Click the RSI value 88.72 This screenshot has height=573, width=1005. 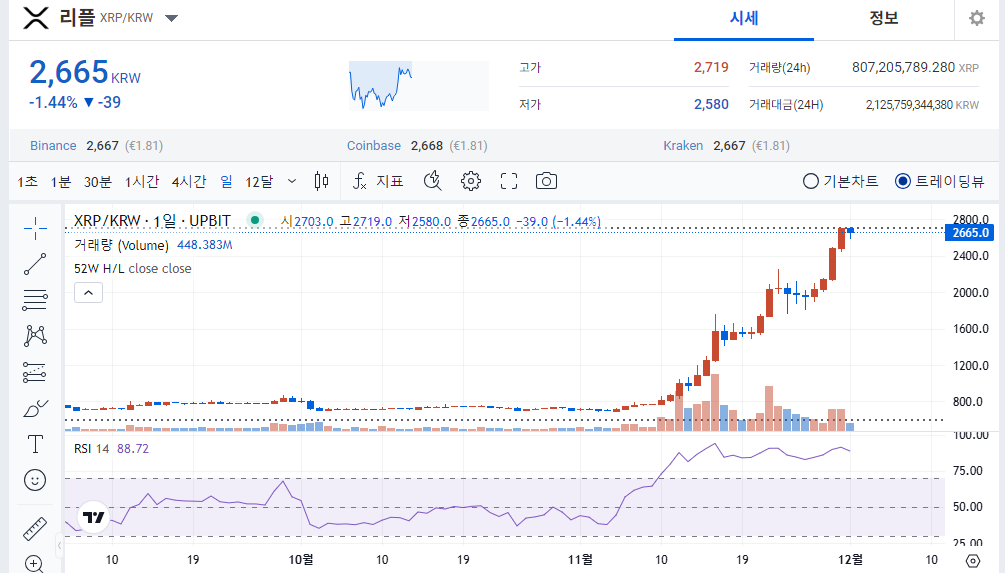click(133, 449)
